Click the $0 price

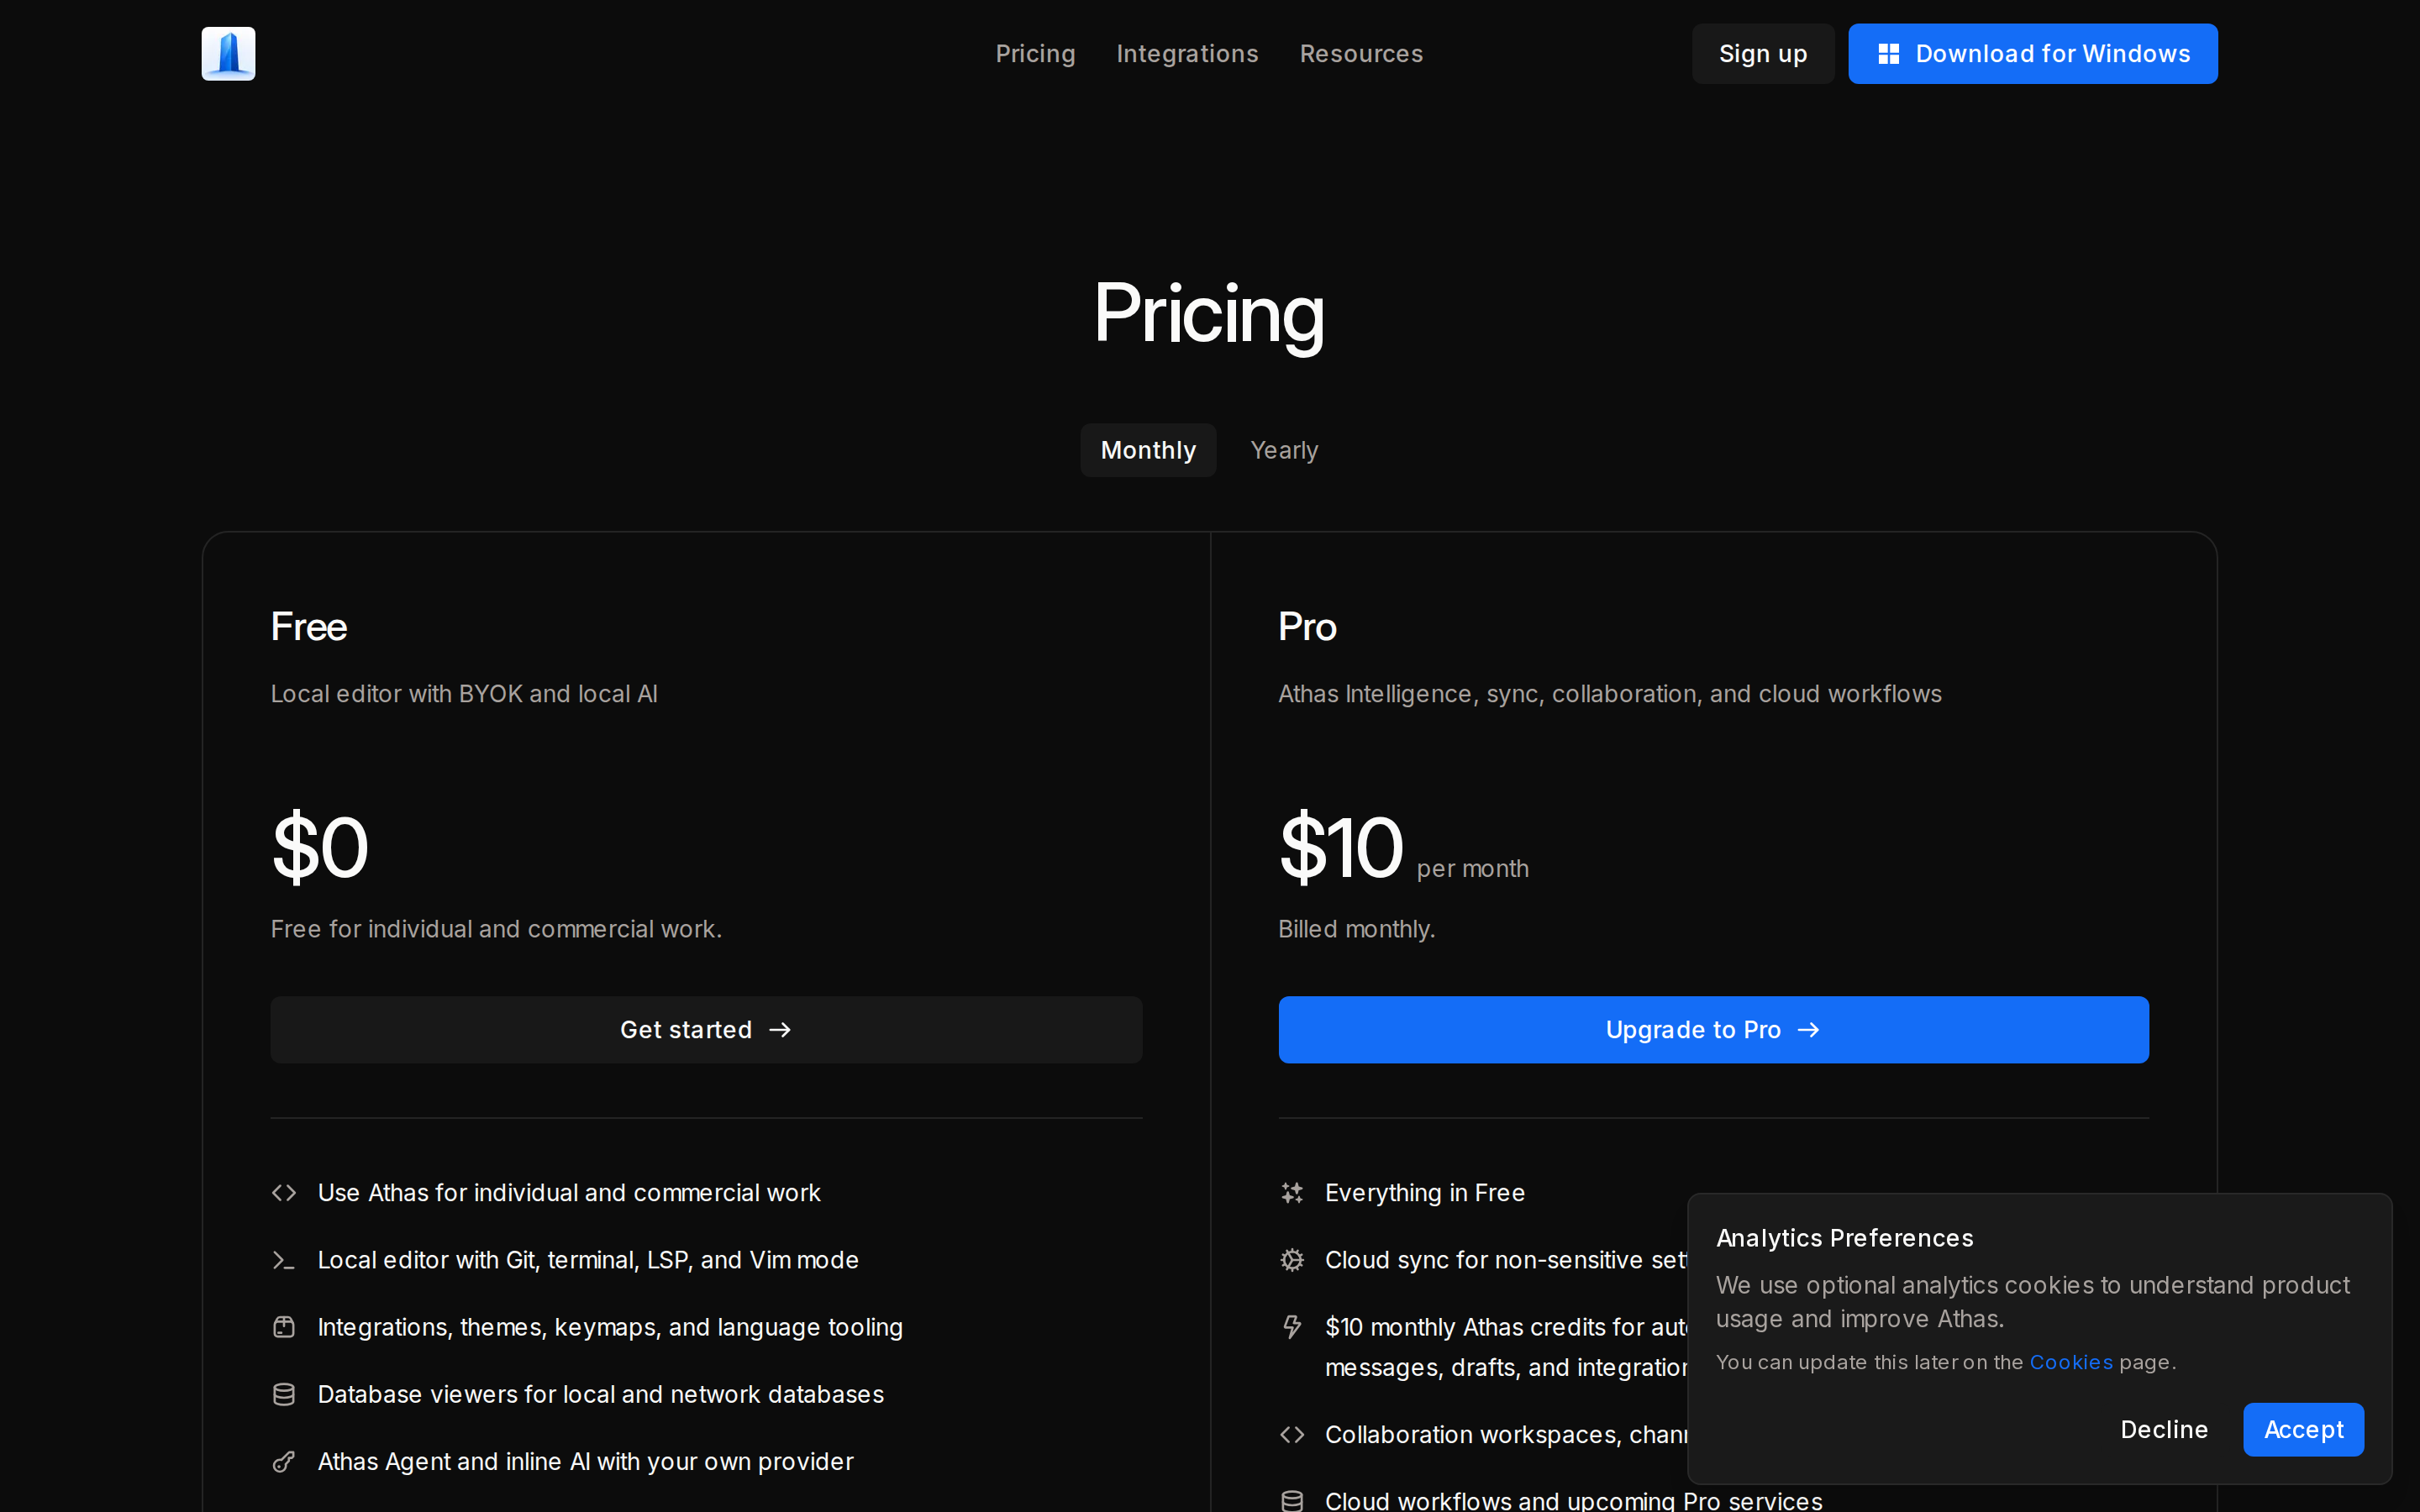[x=320, y=848]
